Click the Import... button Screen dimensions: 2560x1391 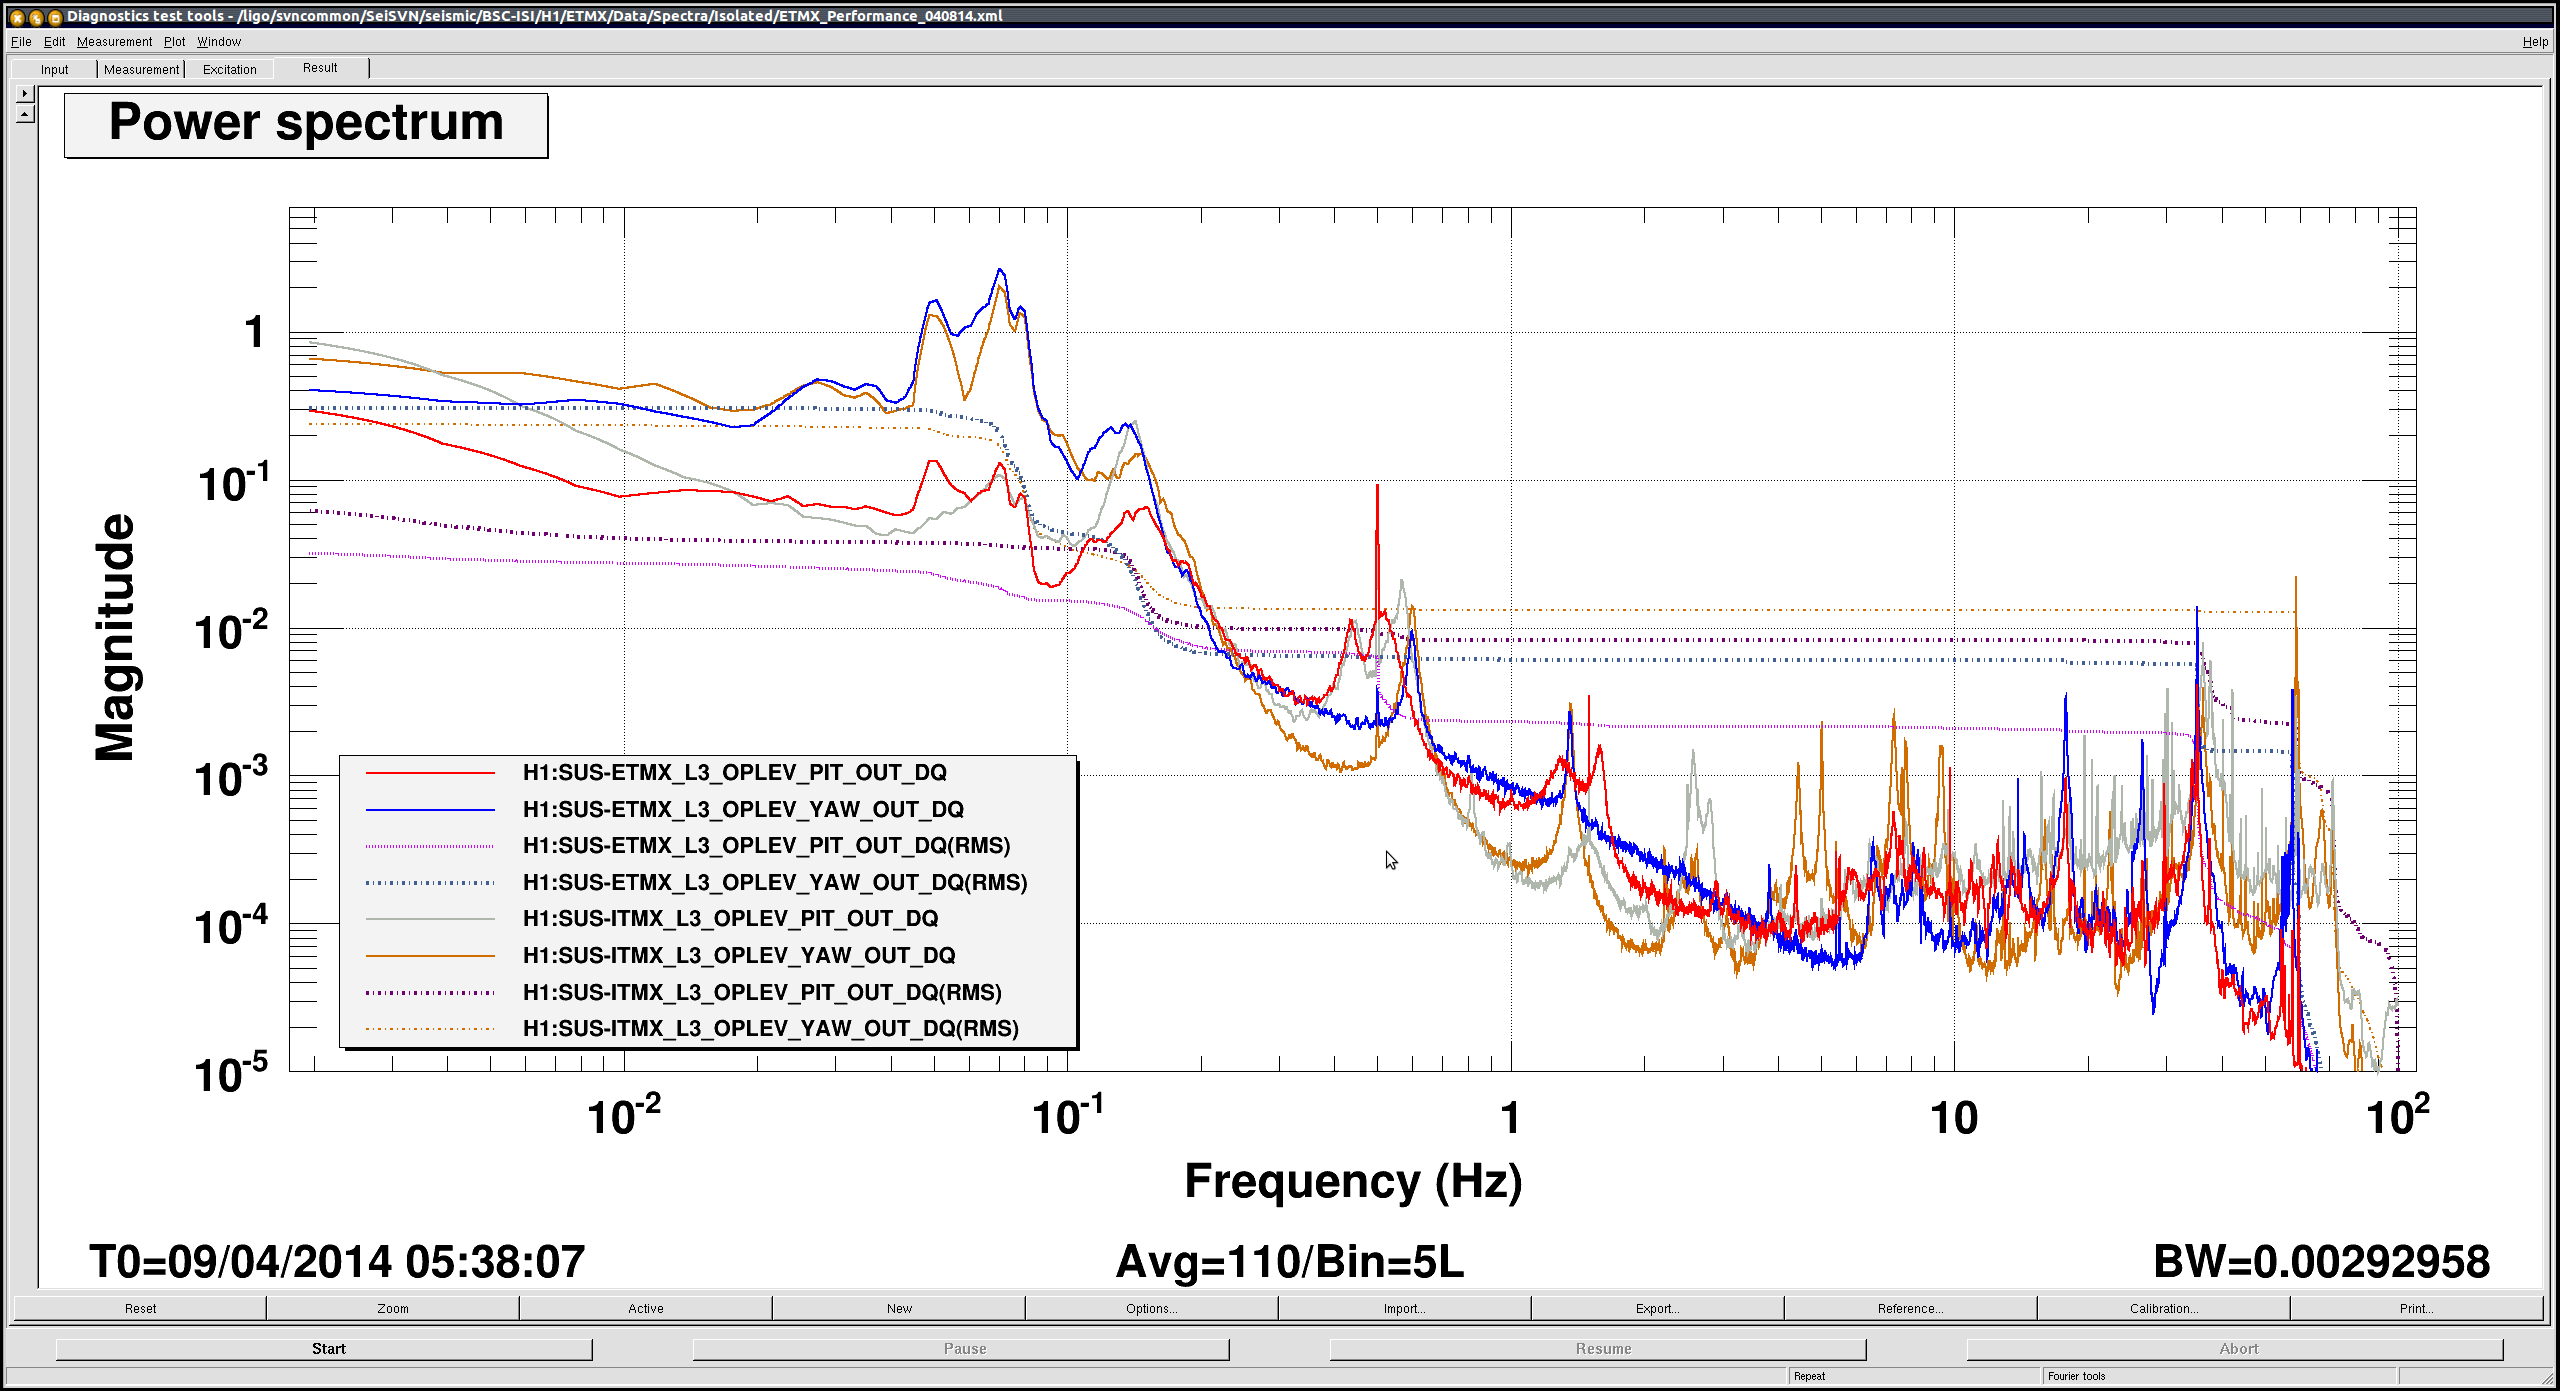[1405, 1308]
